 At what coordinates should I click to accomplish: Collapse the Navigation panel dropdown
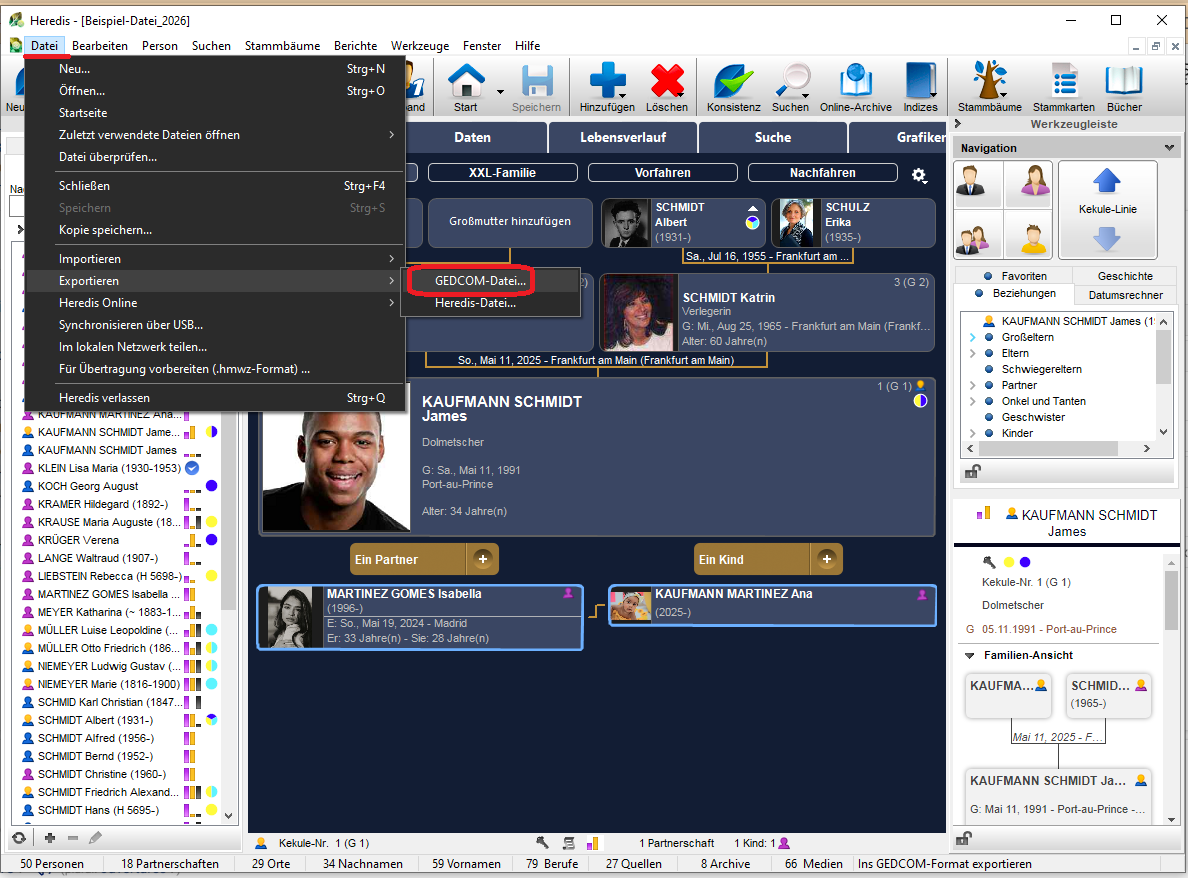coord(1170,148)
